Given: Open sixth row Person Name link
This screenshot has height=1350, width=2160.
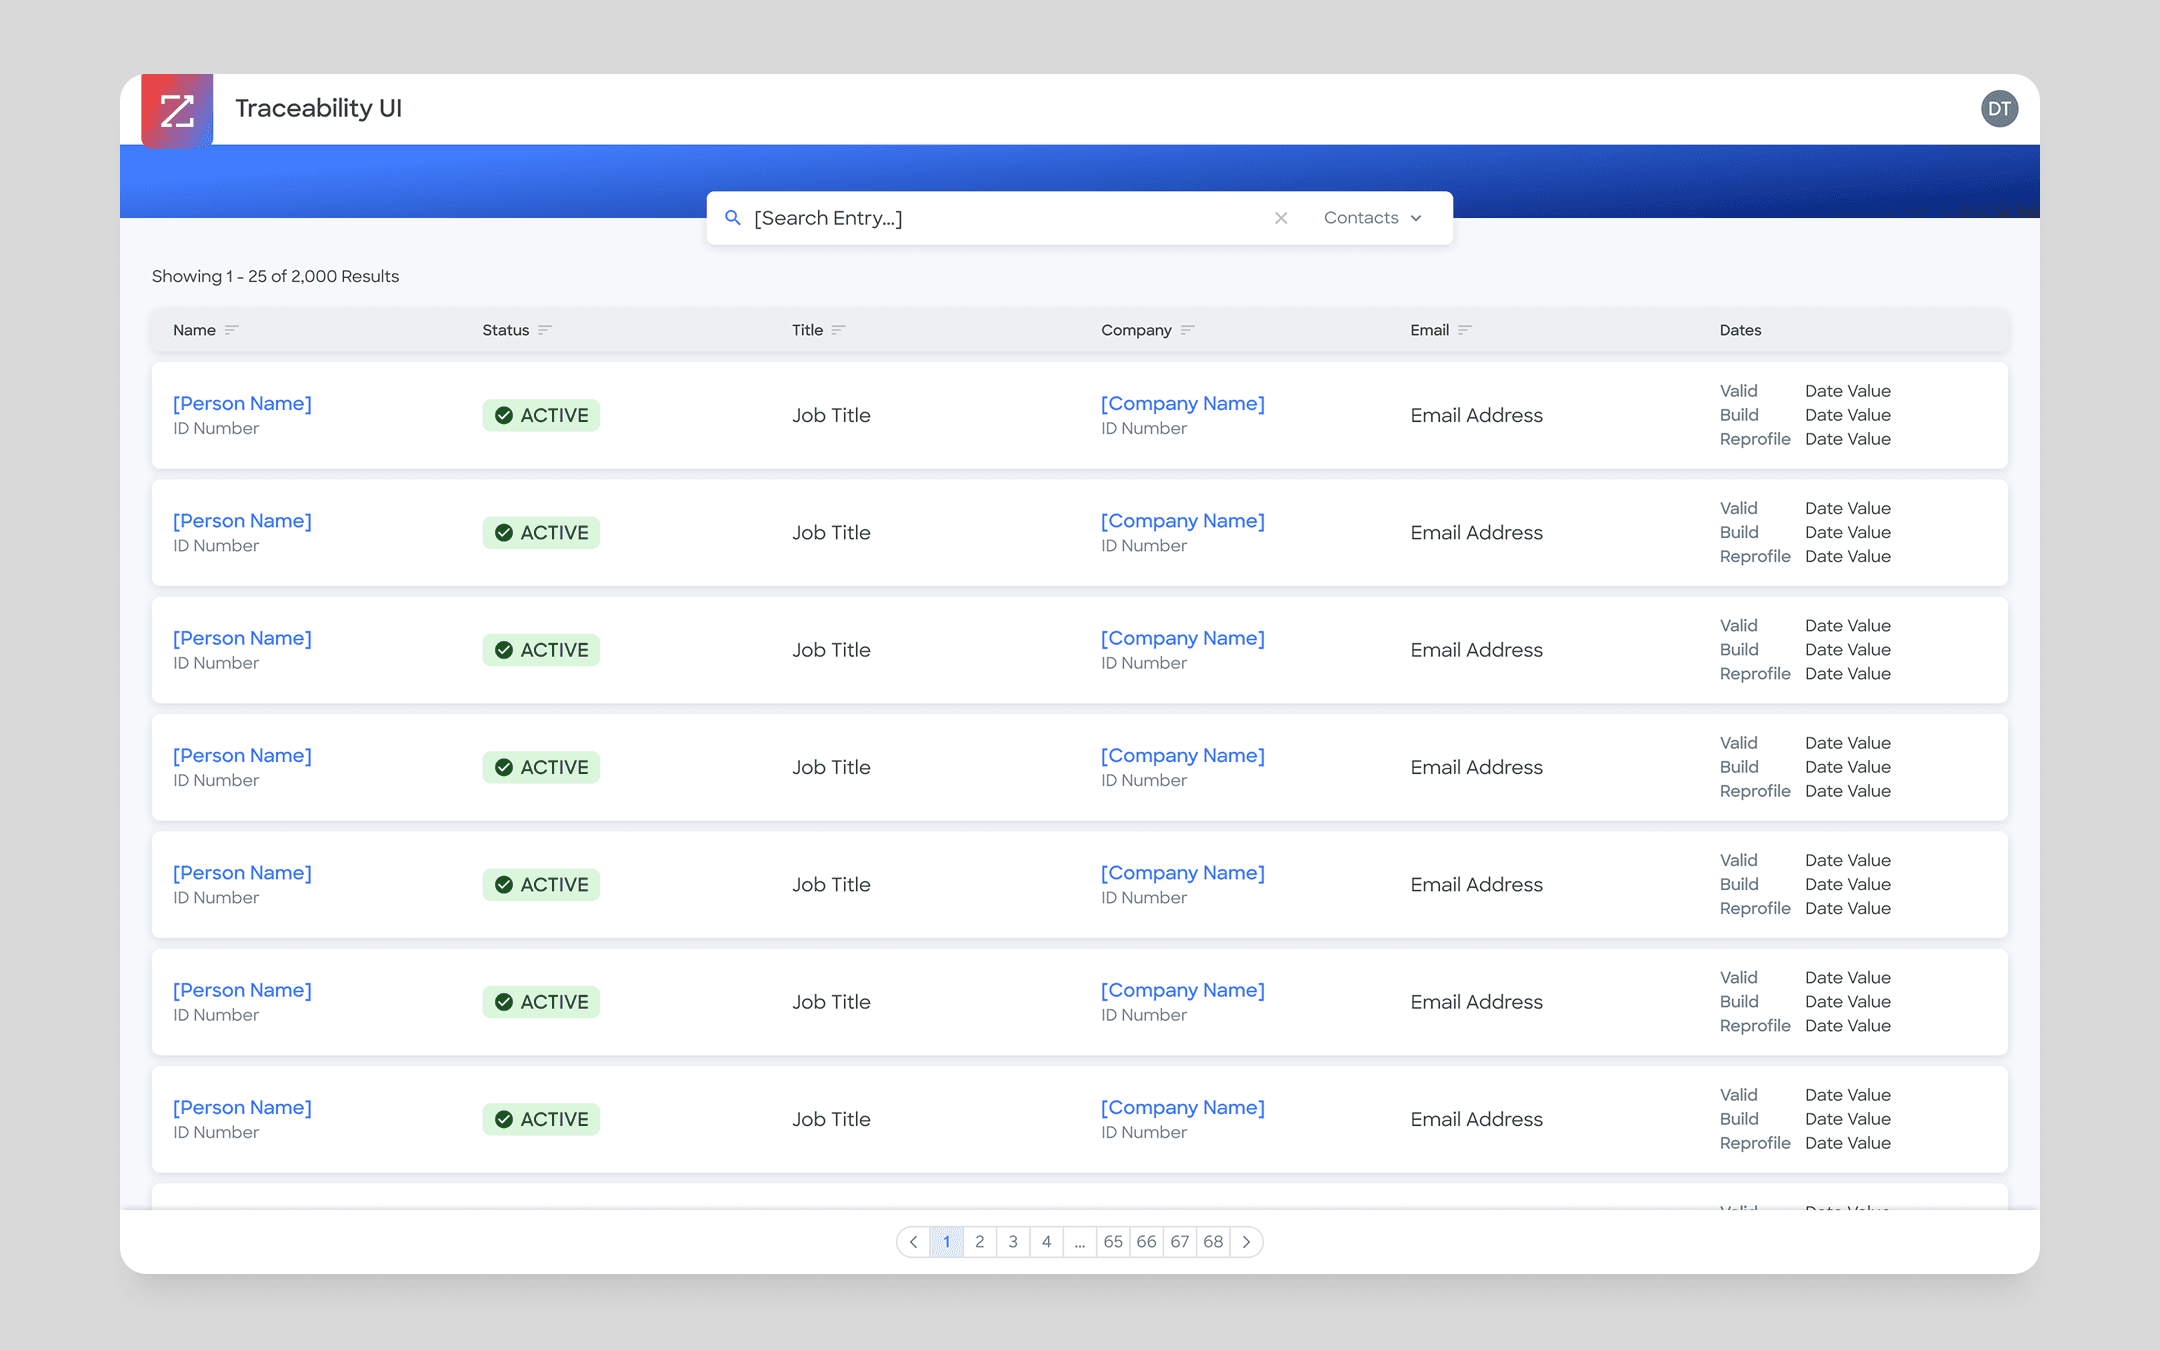Looking at the screenshot, I should pyautogui.click(x=242, y=990).
